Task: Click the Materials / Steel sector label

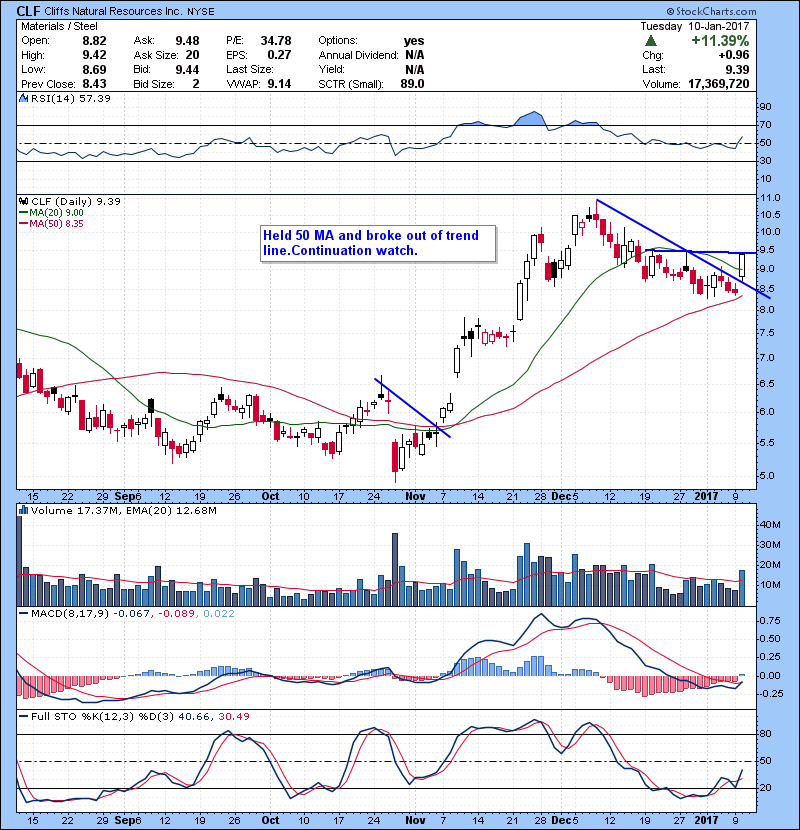Action: (59, 26)
